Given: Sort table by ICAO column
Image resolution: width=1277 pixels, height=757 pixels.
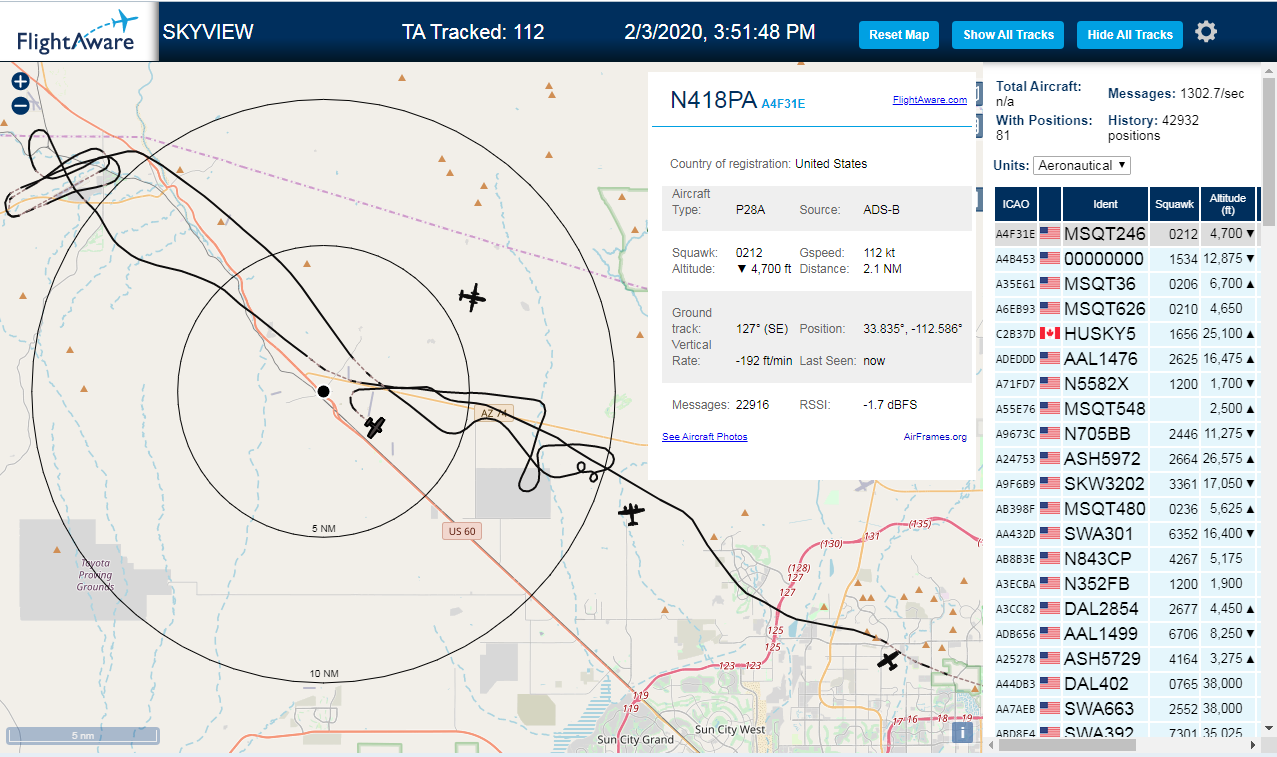Looking at the screenshot, I should [1016, 204].
